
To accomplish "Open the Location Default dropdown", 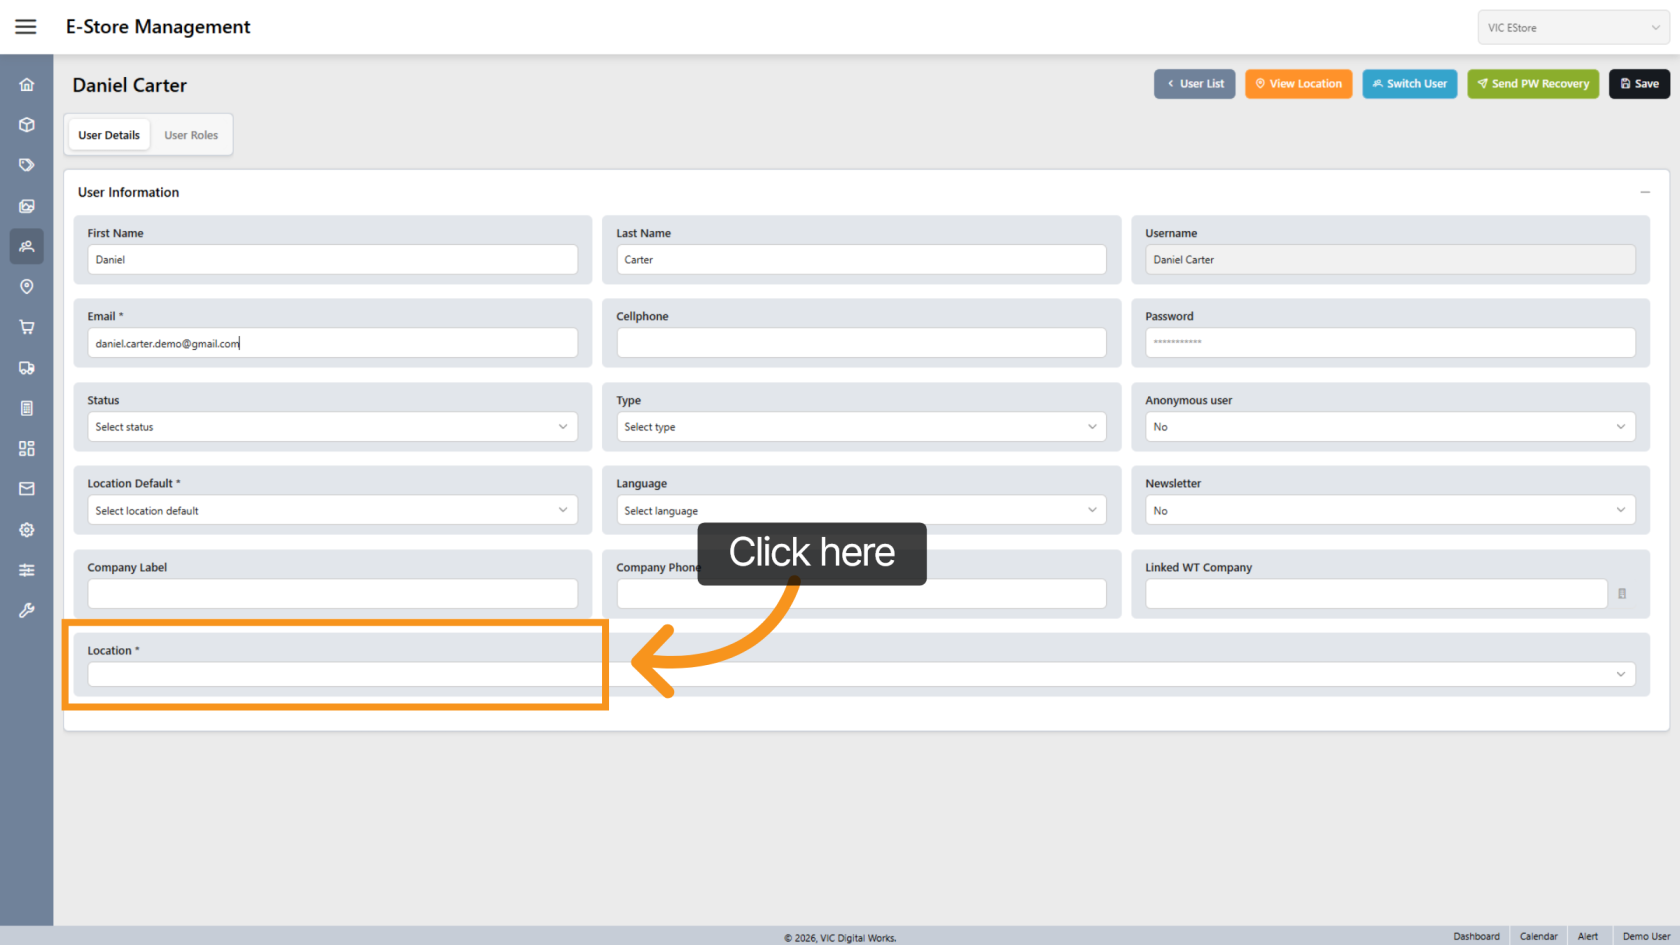I will 332,511.
